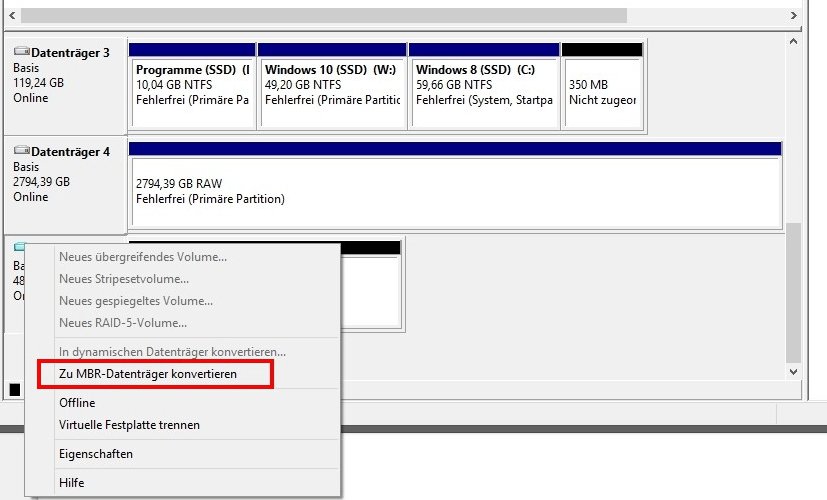Viewport: 827px width, 500px height.
Task: Select the 350 MB unallocated space
Action: tap(602, 86)
